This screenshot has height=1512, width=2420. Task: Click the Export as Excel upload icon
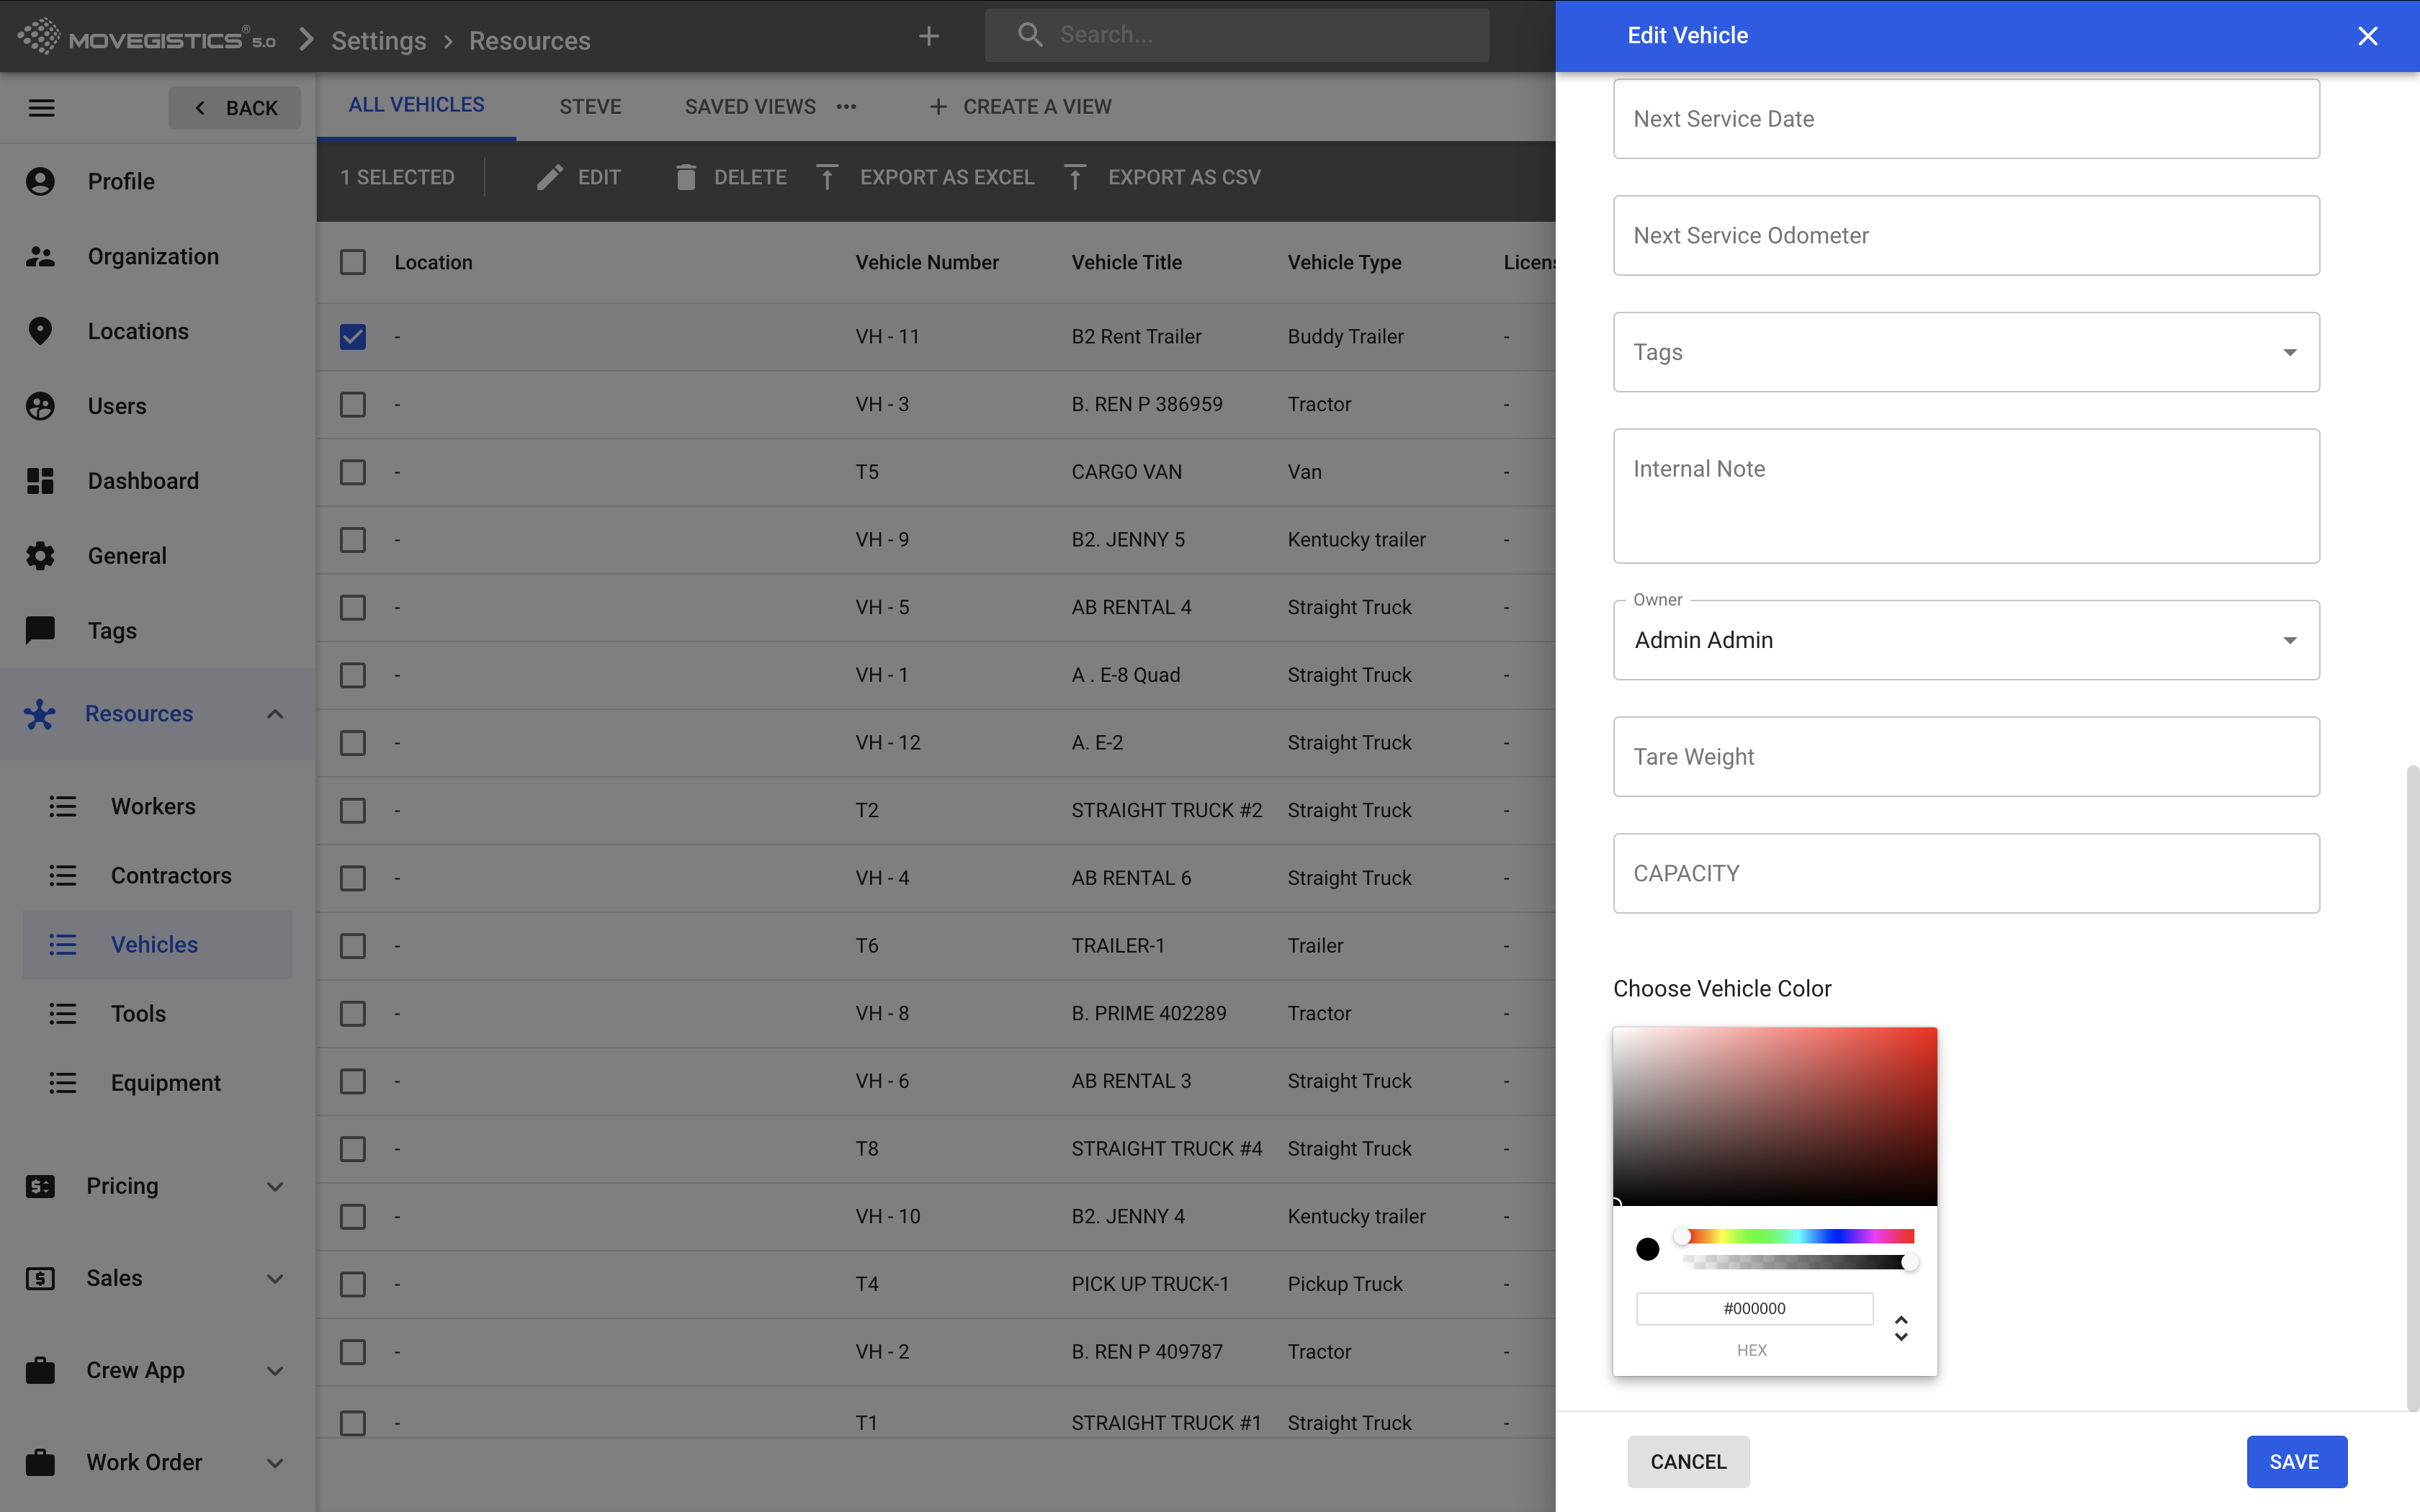click(827, 177)
